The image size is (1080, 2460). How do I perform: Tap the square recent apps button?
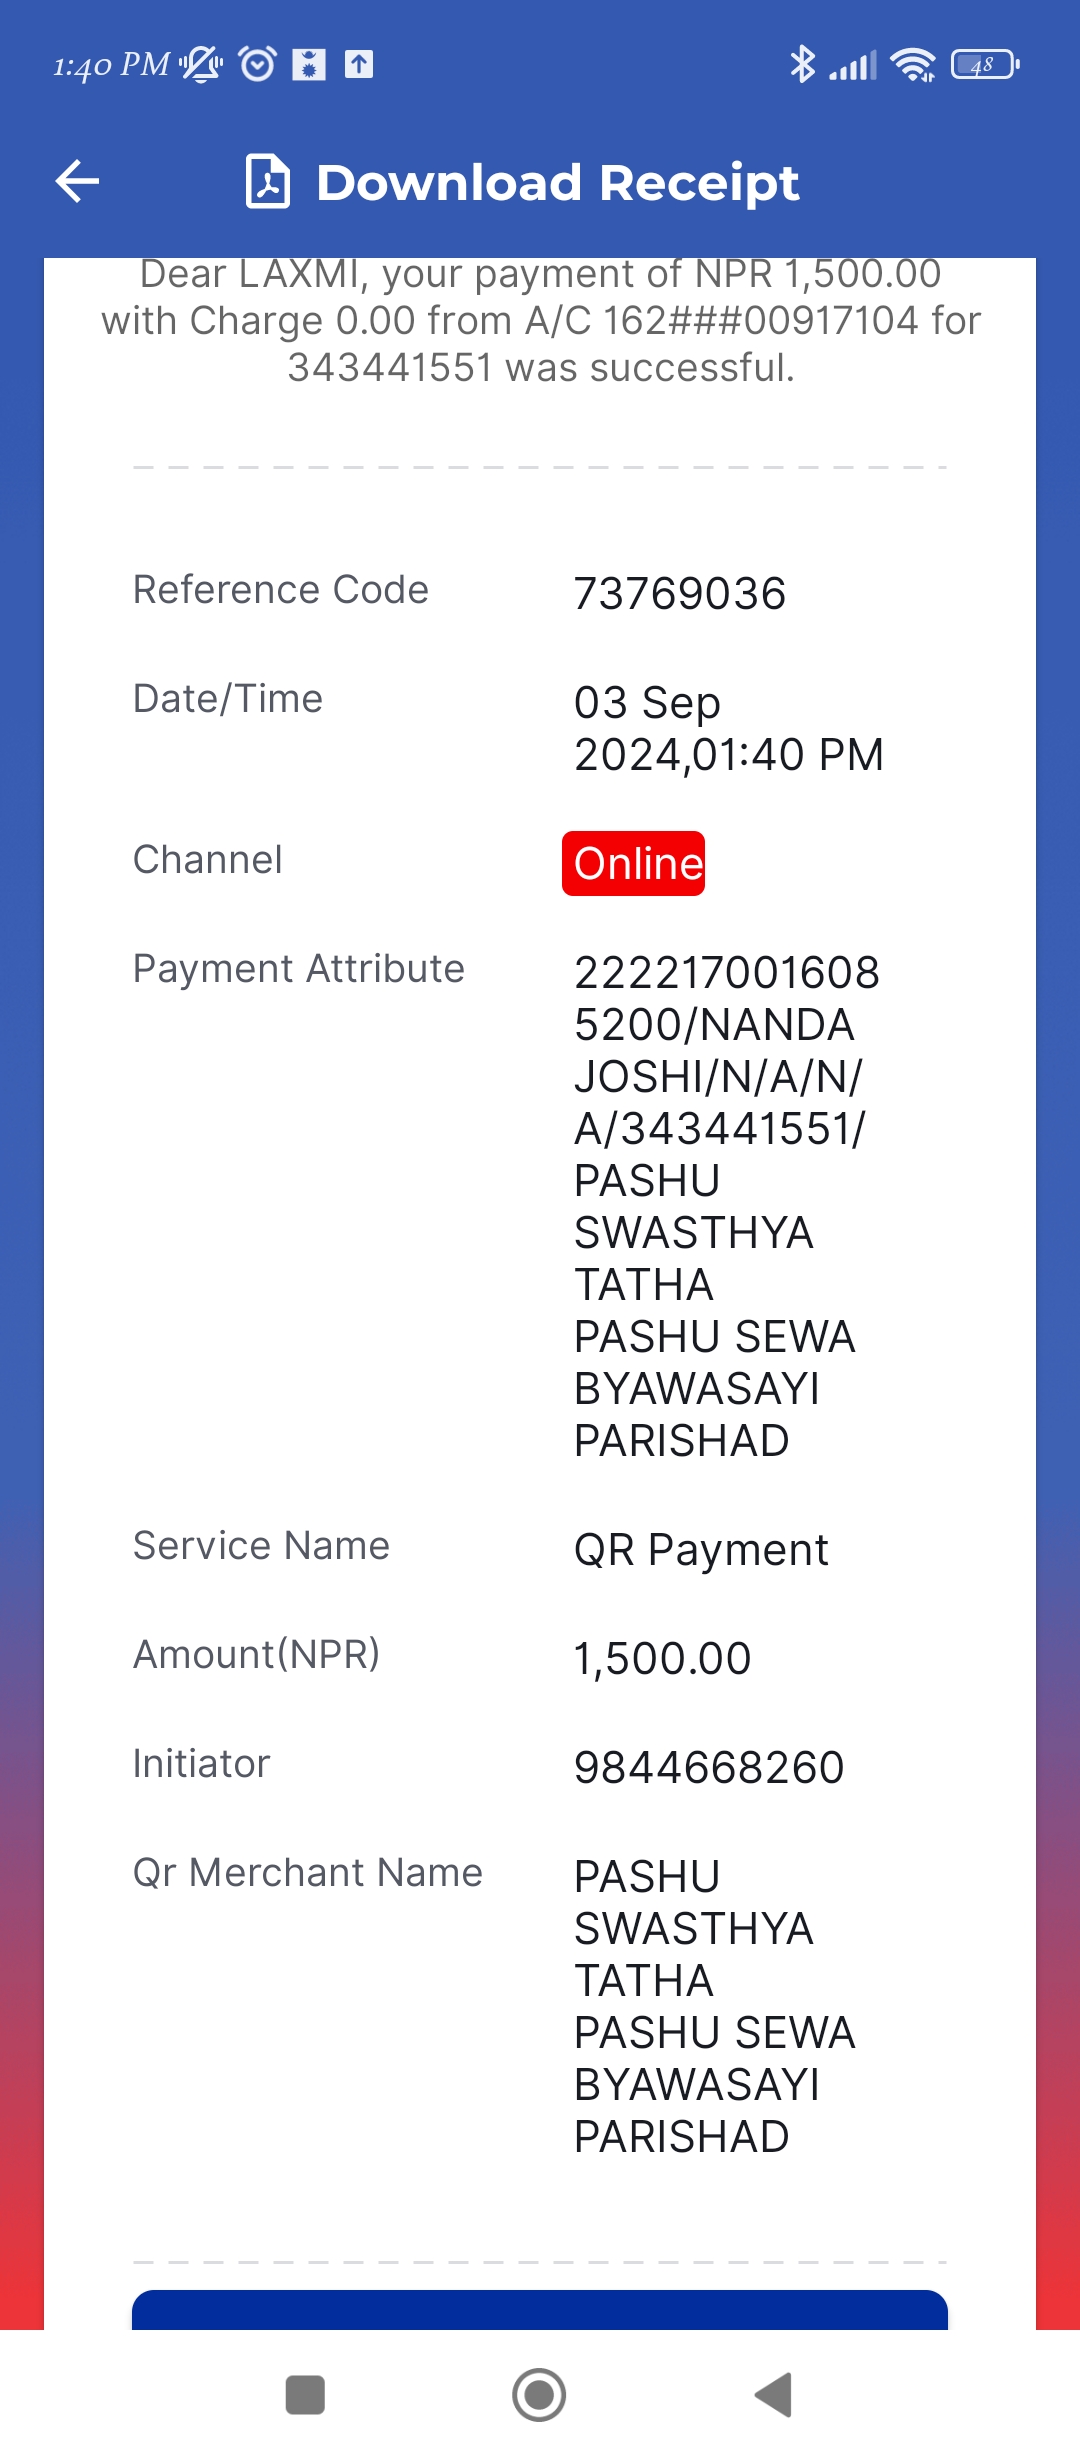pyautogui.click(x=305, y=2395)
